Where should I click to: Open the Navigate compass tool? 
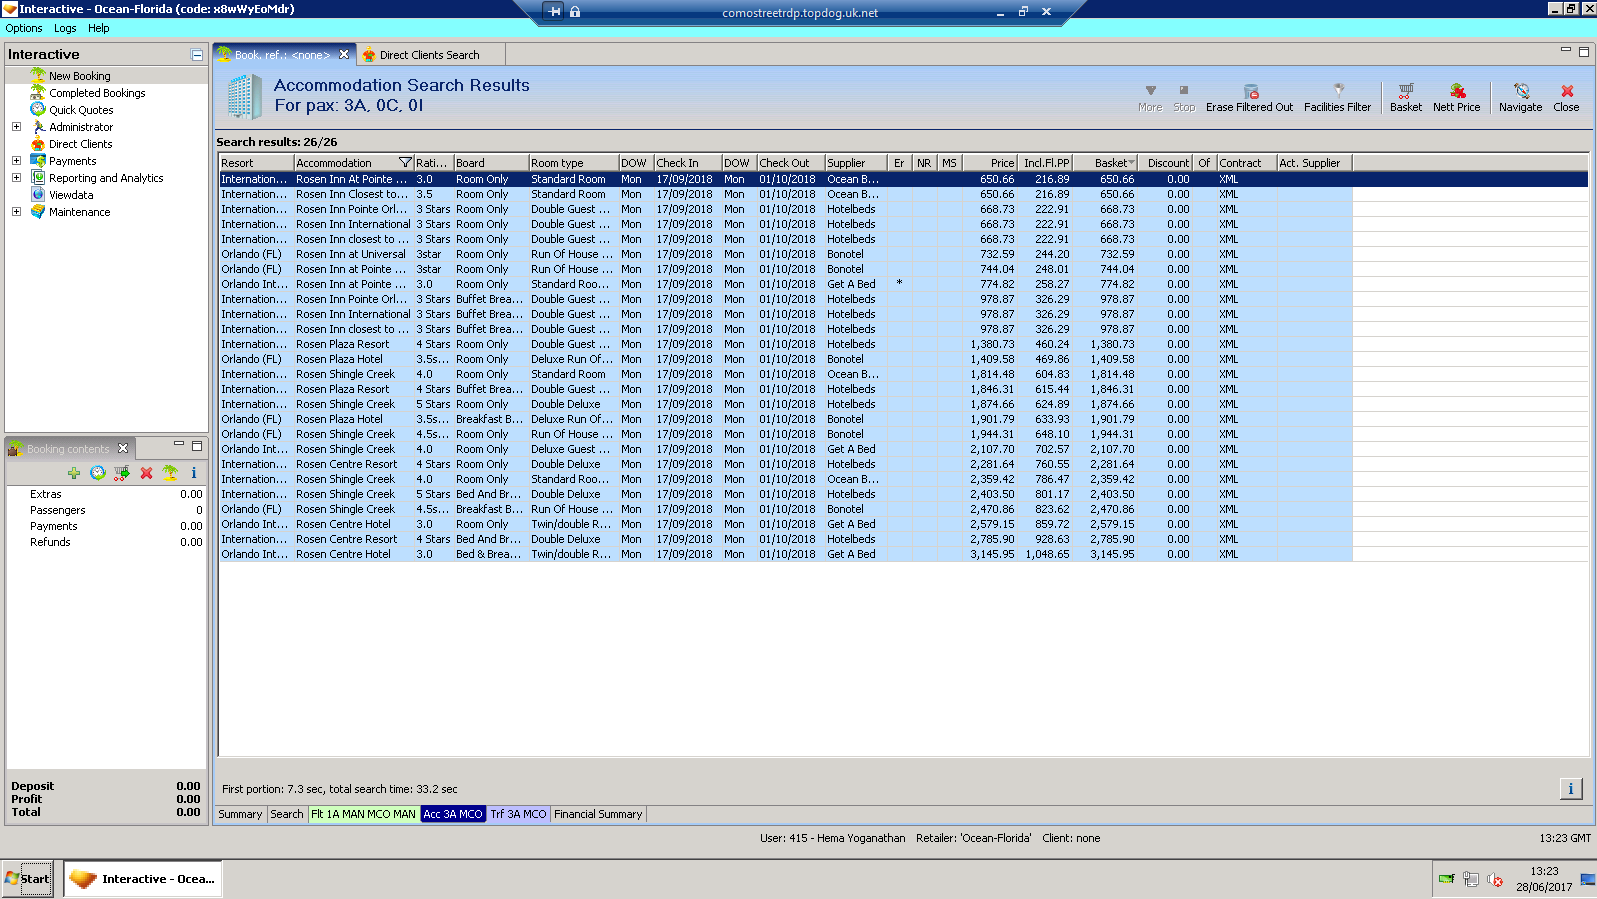coord(1520,98)
